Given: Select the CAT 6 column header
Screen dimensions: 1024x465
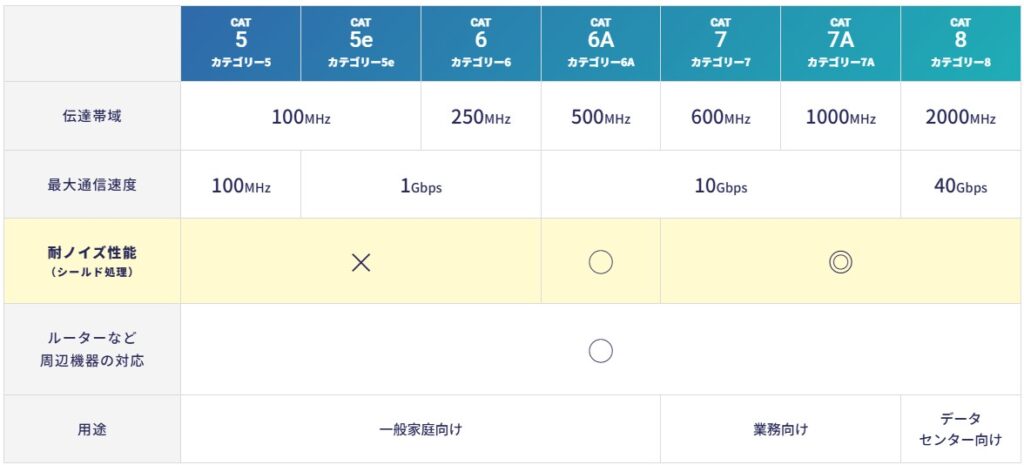Looking at the screenshot, I should pyautogui.click(x=481, y=43).
